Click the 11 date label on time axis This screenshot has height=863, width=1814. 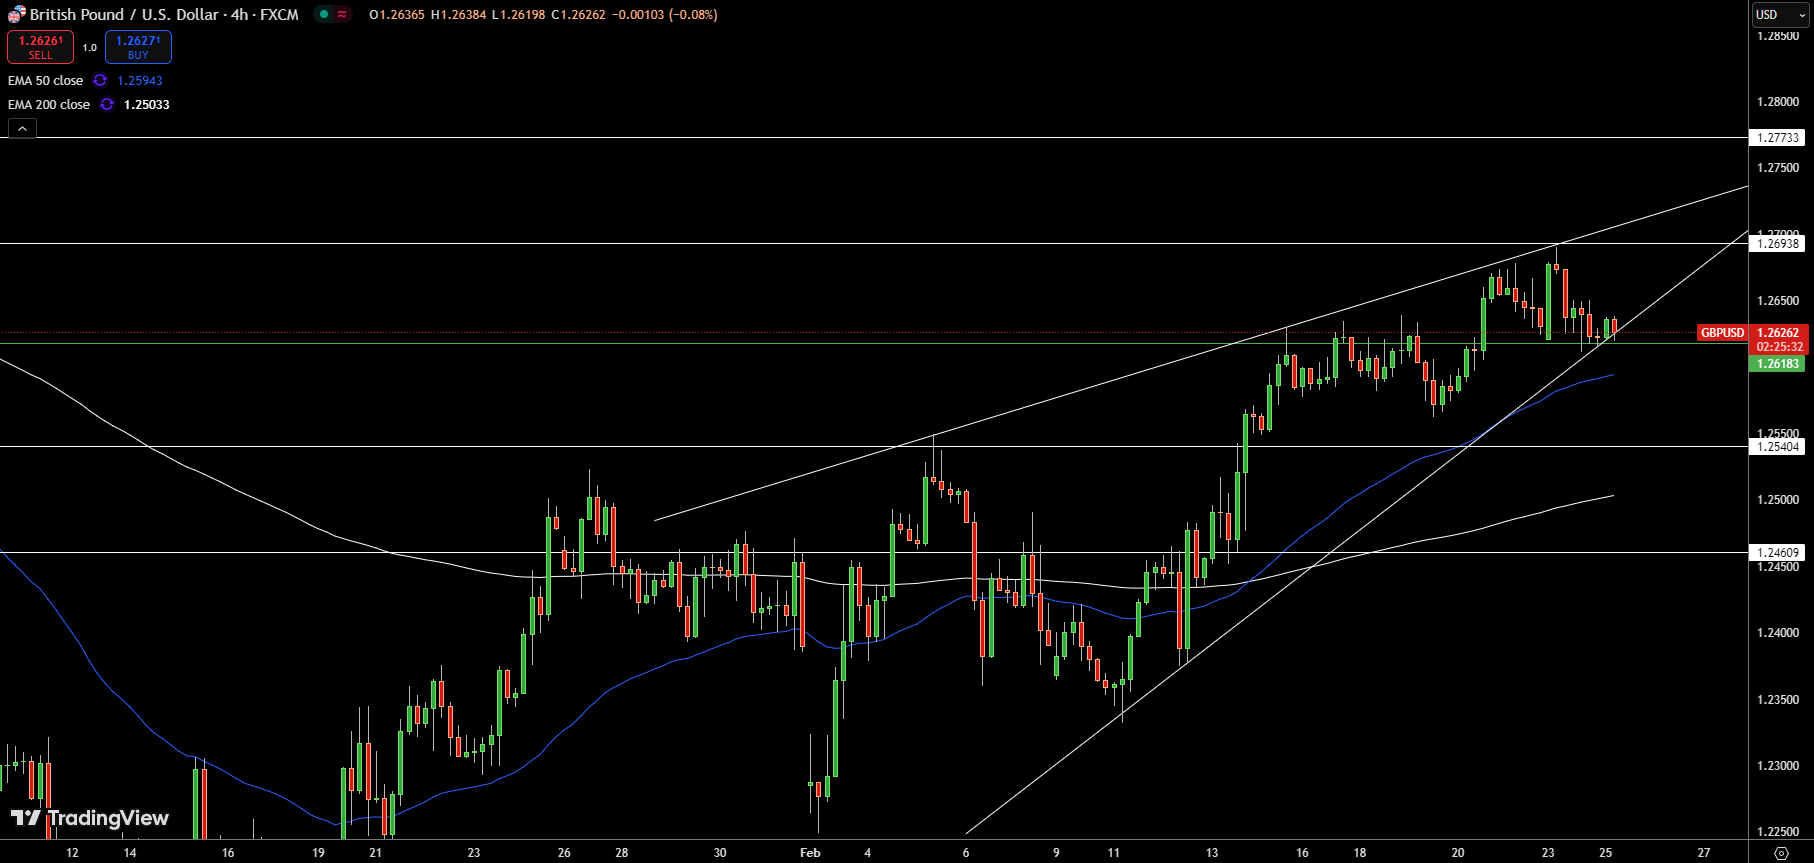(1113, 853)
